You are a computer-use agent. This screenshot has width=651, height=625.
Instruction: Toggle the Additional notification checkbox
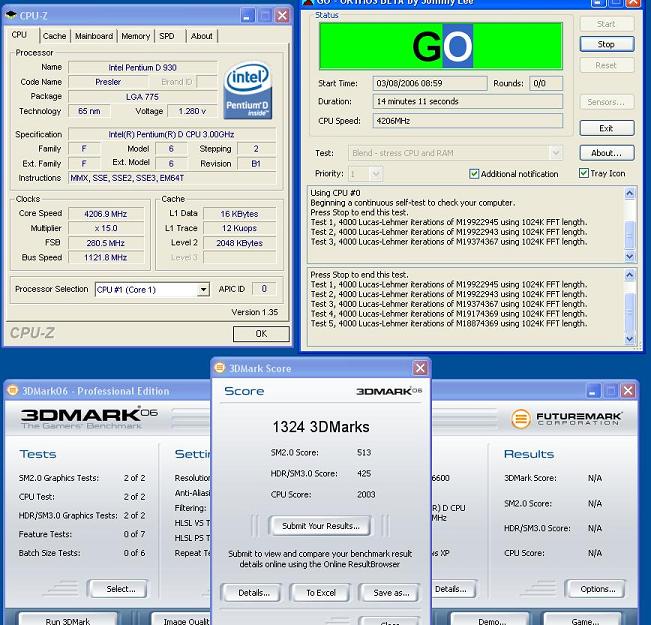point(474,174)
